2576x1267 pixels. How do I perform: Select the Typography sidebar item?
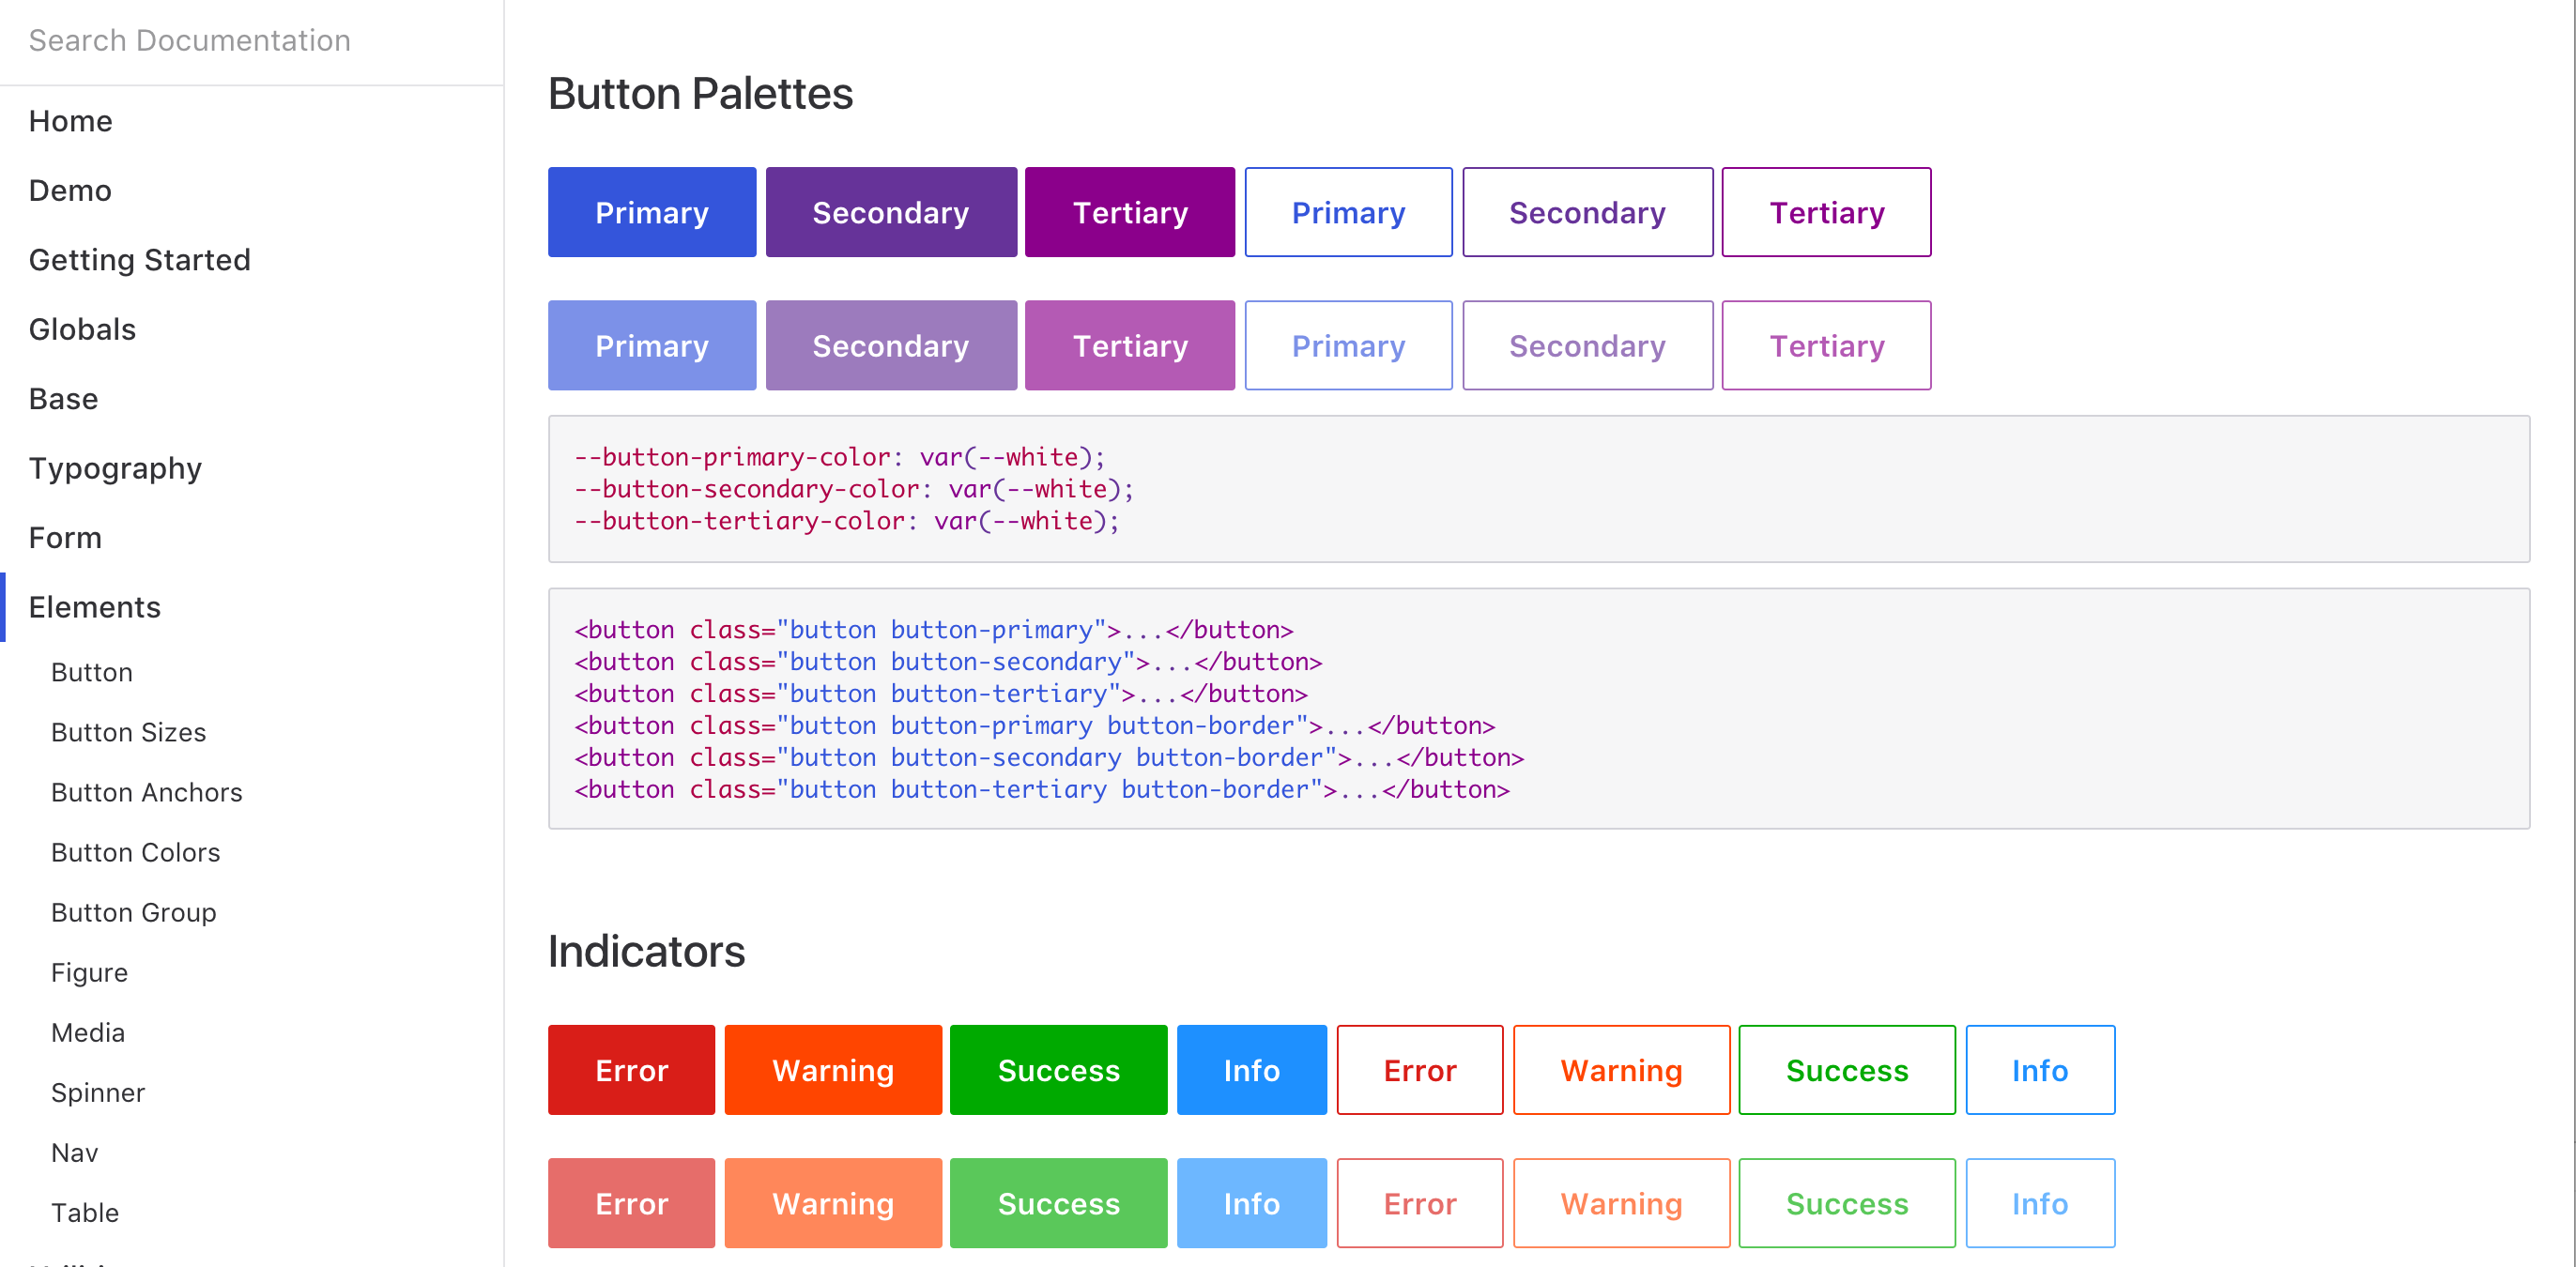115,468
